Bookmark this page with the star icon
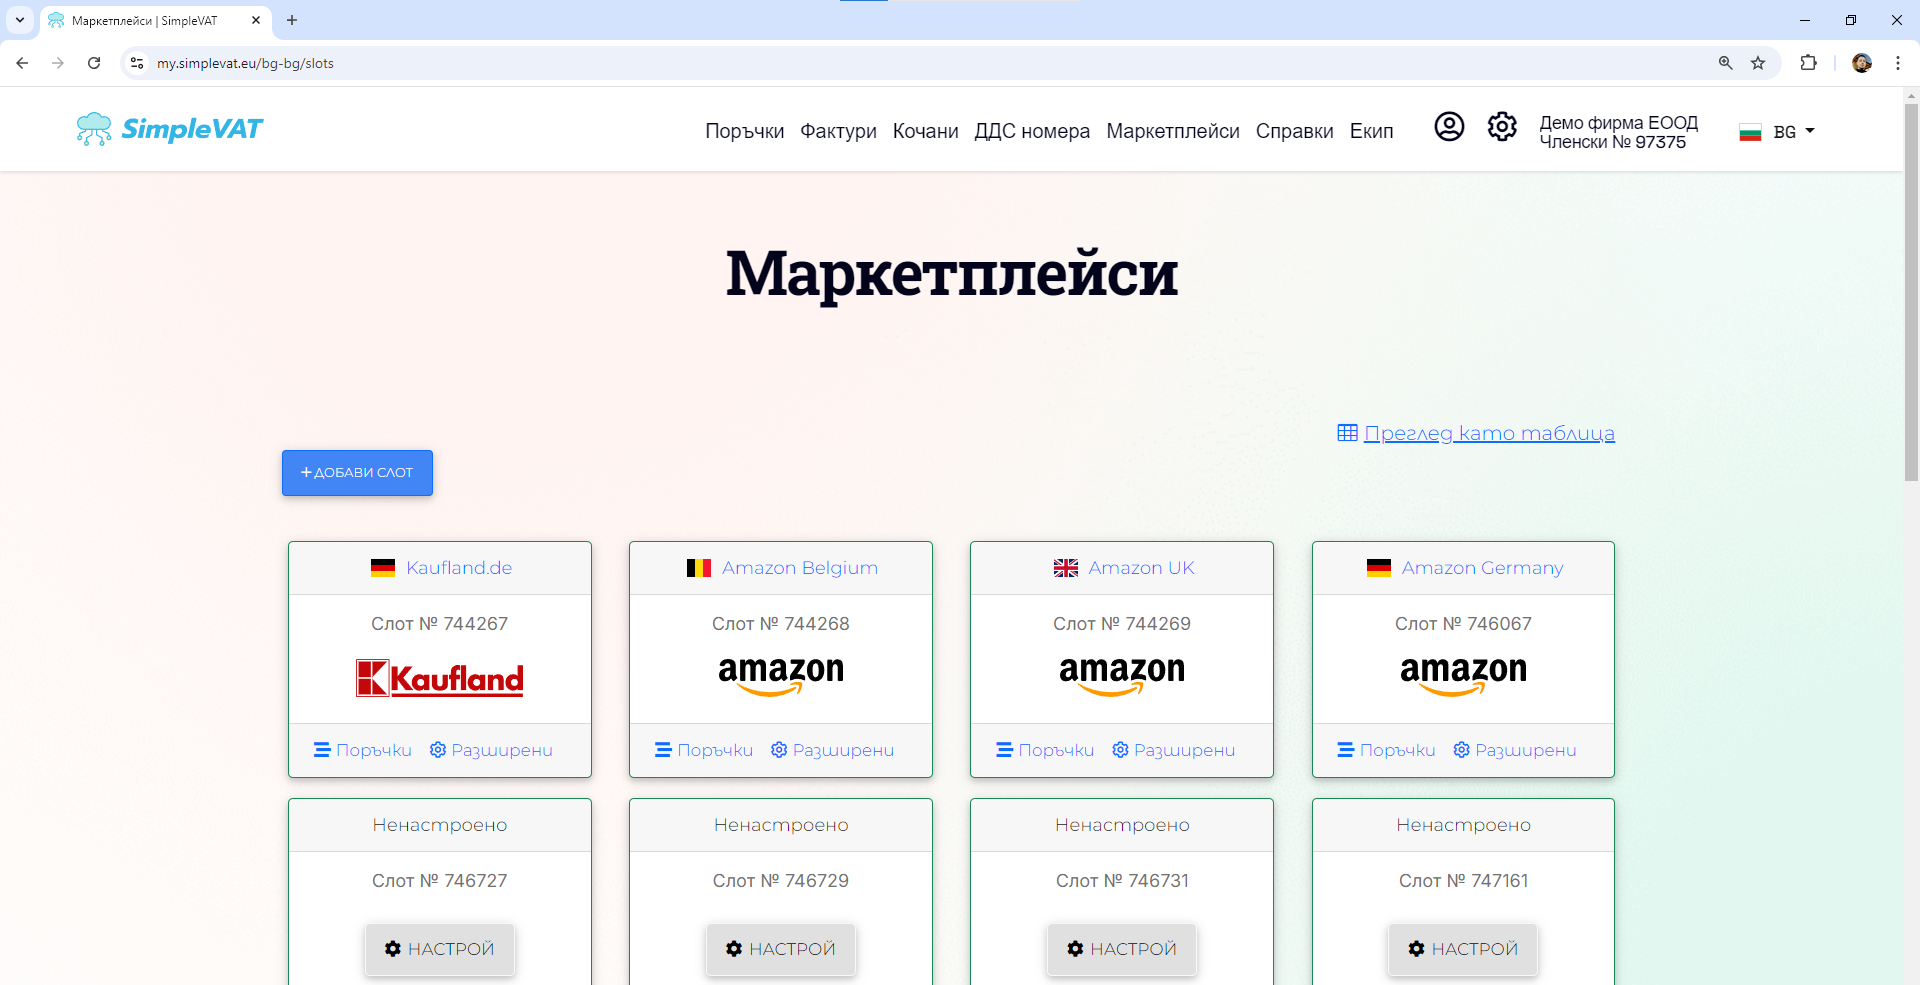 click(x=1758, y=63)
